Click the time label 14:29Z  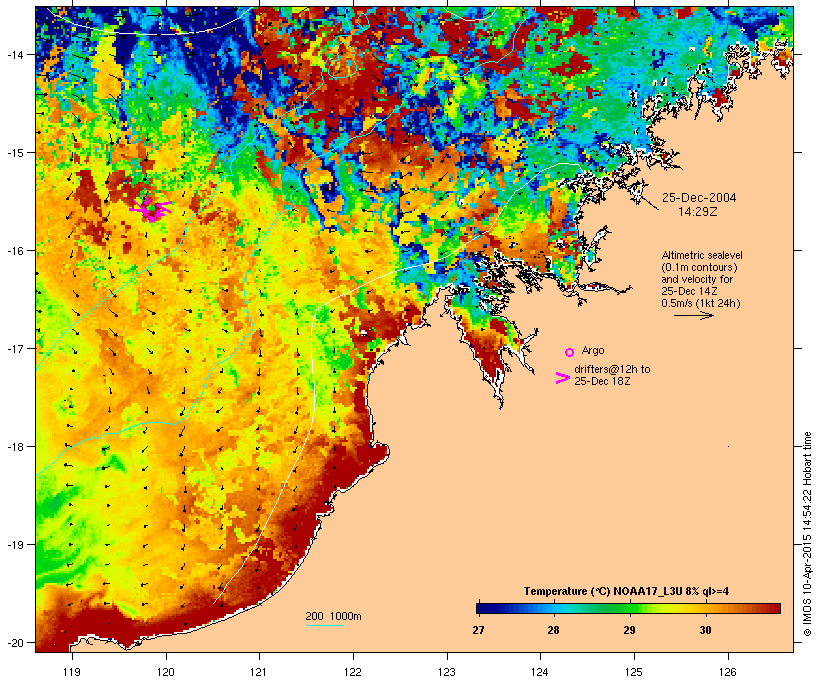click(x=698, y=212)
